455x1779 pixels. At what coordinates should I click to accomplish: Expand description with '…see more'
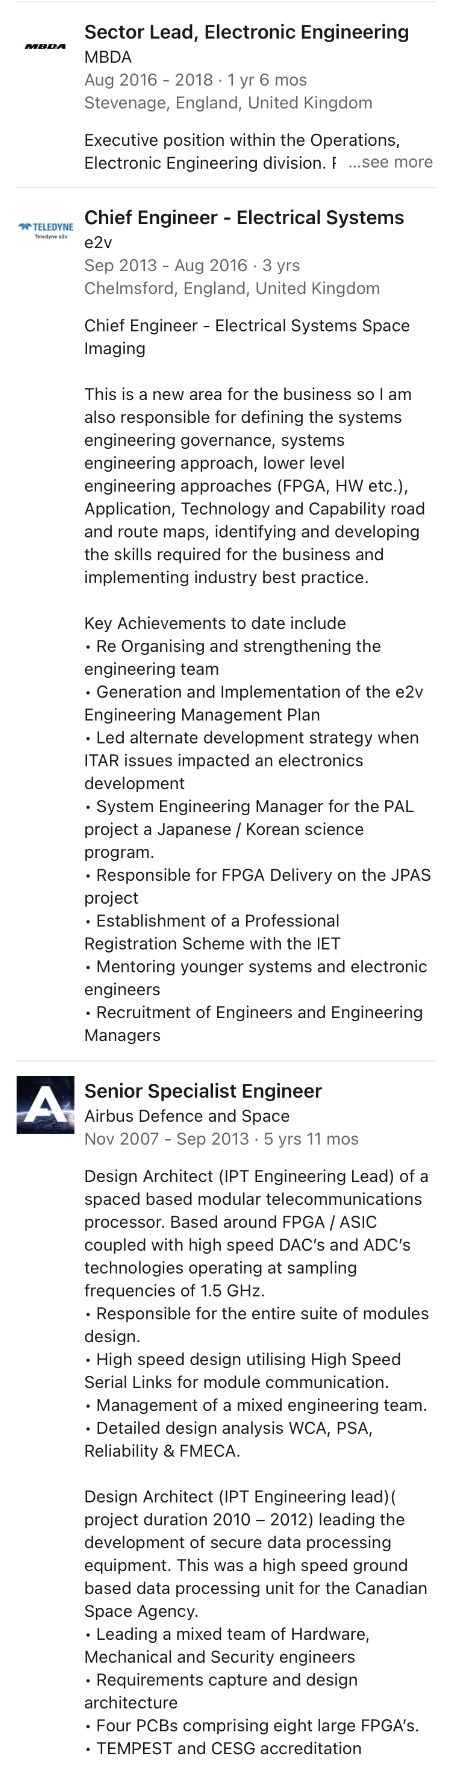pyautogui.click(x=390, y=162)
